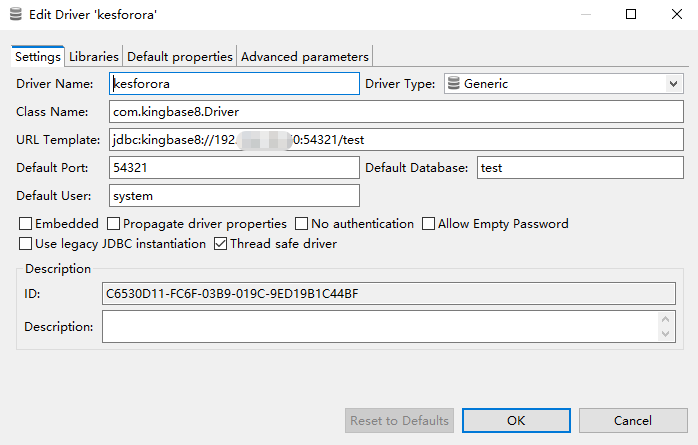Viewport: 698px width, 445px height.
Task: Toggle Use legacy JDBC instantiation
Action: pyautogui.click(x=25, y=243)
